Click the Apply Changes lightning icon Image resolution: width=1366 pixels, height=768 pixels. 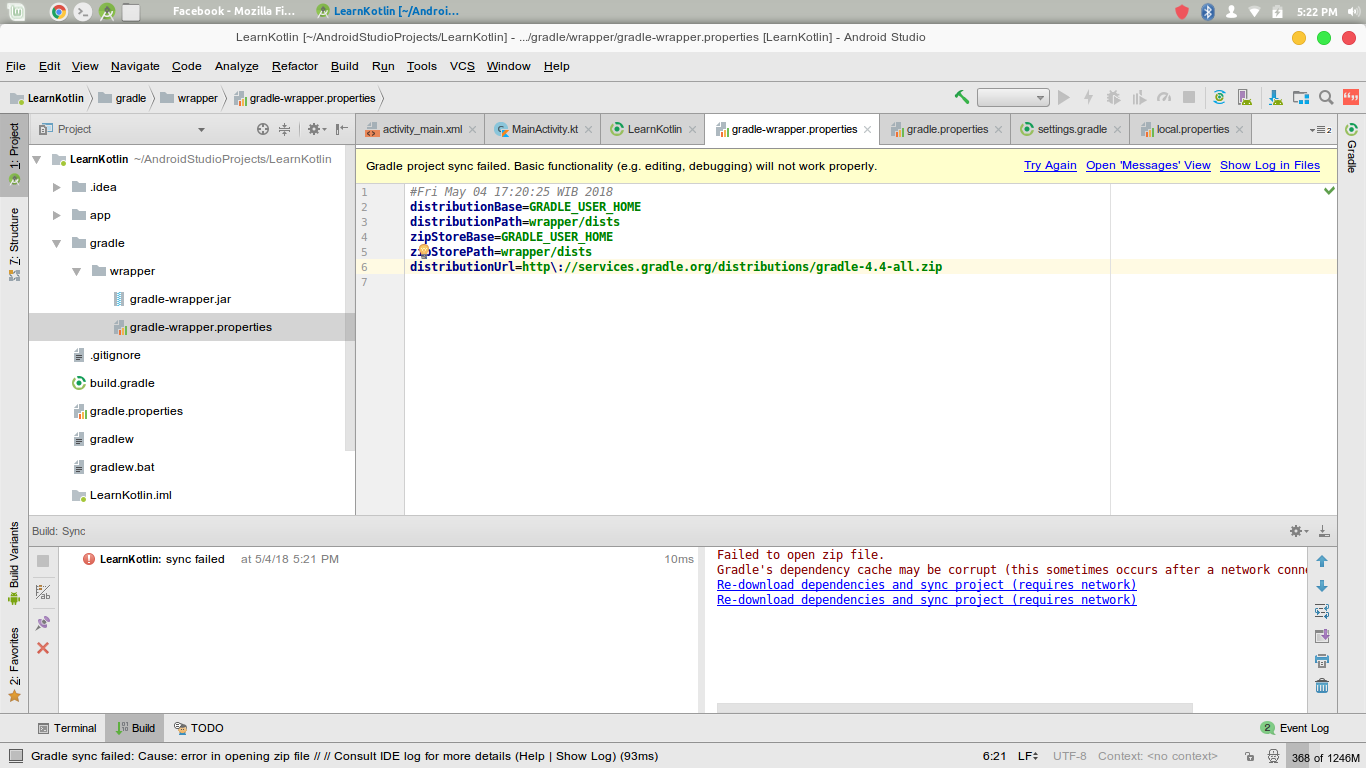(x=1089, y=97)
